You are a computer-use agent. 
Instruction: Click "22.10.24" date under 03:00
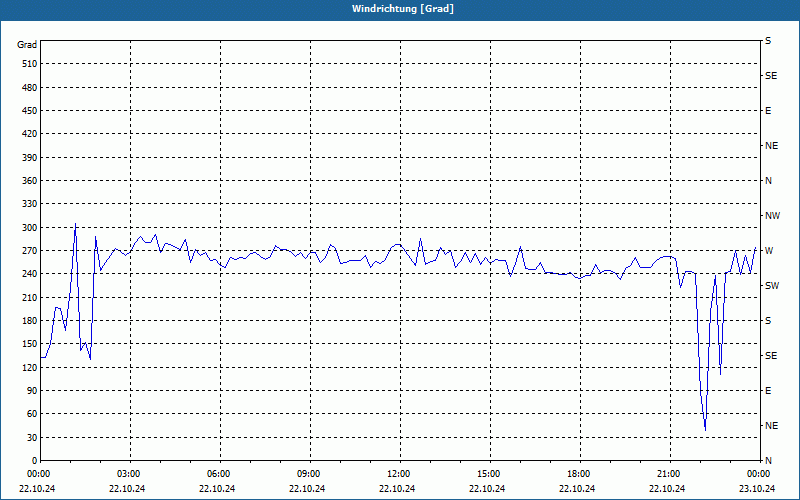pyautogui.click(x=127, y=488)
